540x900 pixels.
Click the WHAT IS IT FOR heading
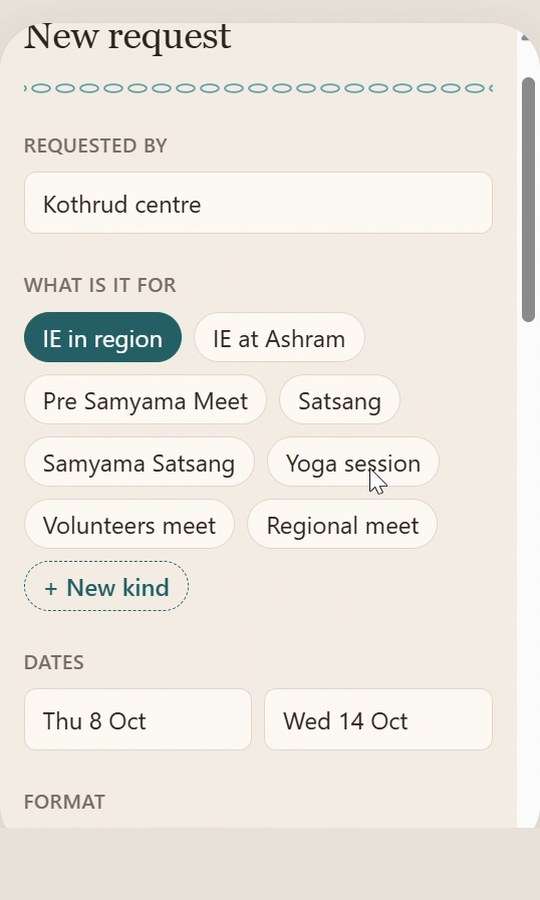(x=100, y=285)
